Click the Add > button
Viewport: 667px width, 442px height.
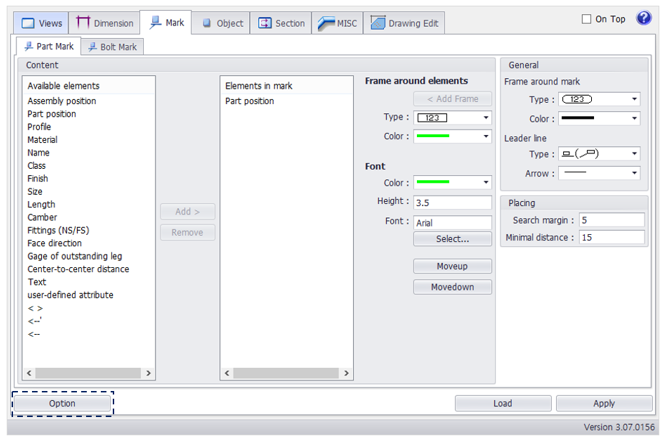(188, 211)
